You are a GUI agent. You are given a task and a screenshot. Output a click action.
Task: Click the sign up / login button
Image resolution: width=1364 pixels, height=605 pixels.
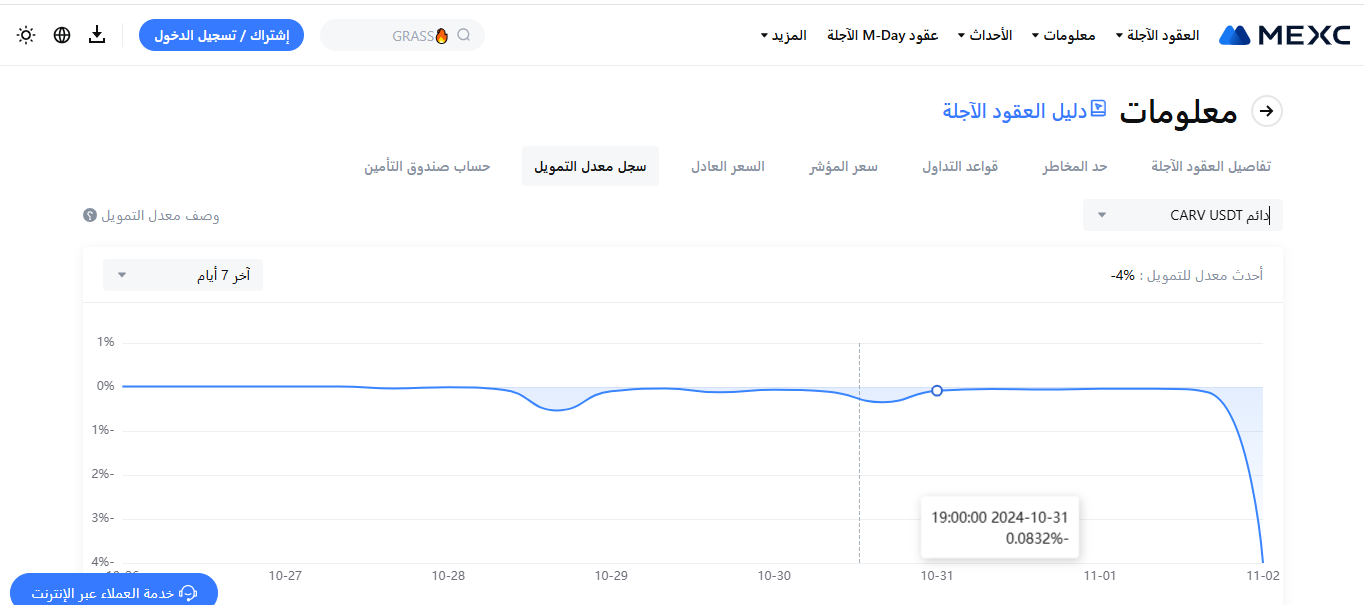pos(221,35)
